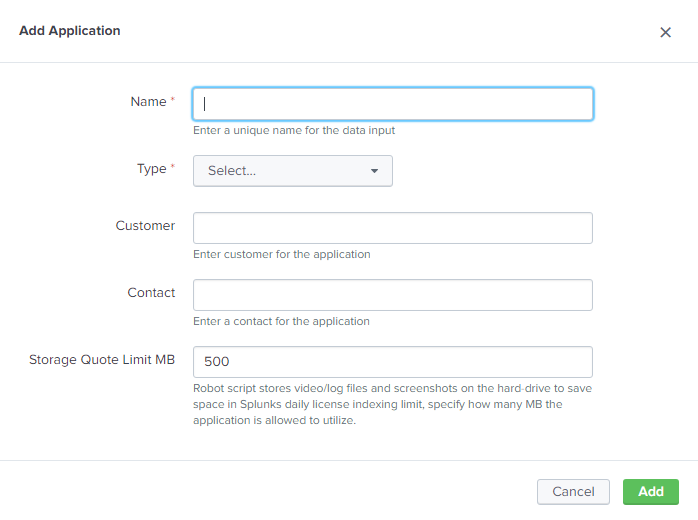The width and height of the screenshot is (698, 520).
Task: Click the Contact field label
Action: [151, 293]
